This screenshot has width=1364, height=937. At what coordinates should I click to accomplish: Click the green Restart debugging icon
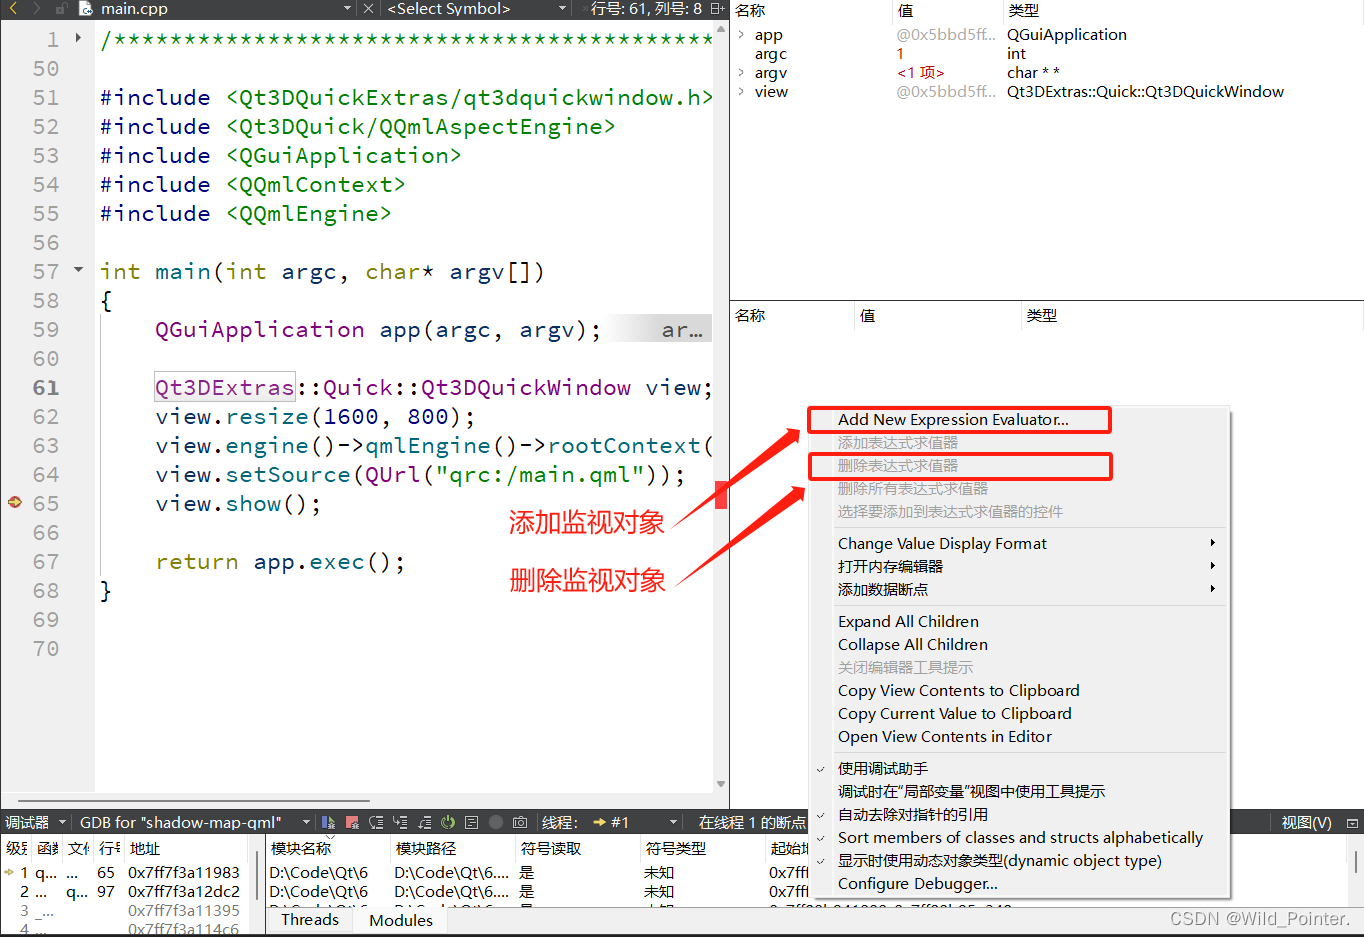(x=448, y=822)
